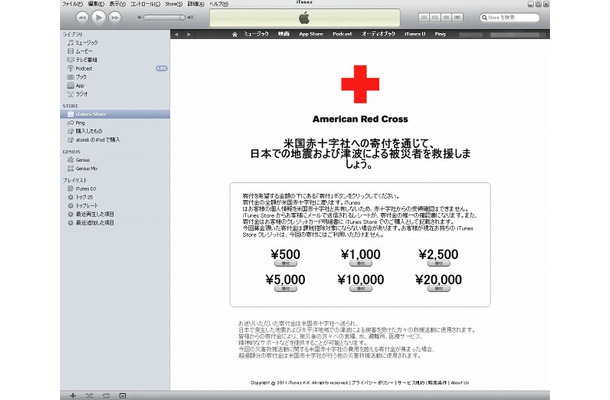The image size is (610, 400).
Task: Open the ファイル menu
Action: tap(72, 4)
